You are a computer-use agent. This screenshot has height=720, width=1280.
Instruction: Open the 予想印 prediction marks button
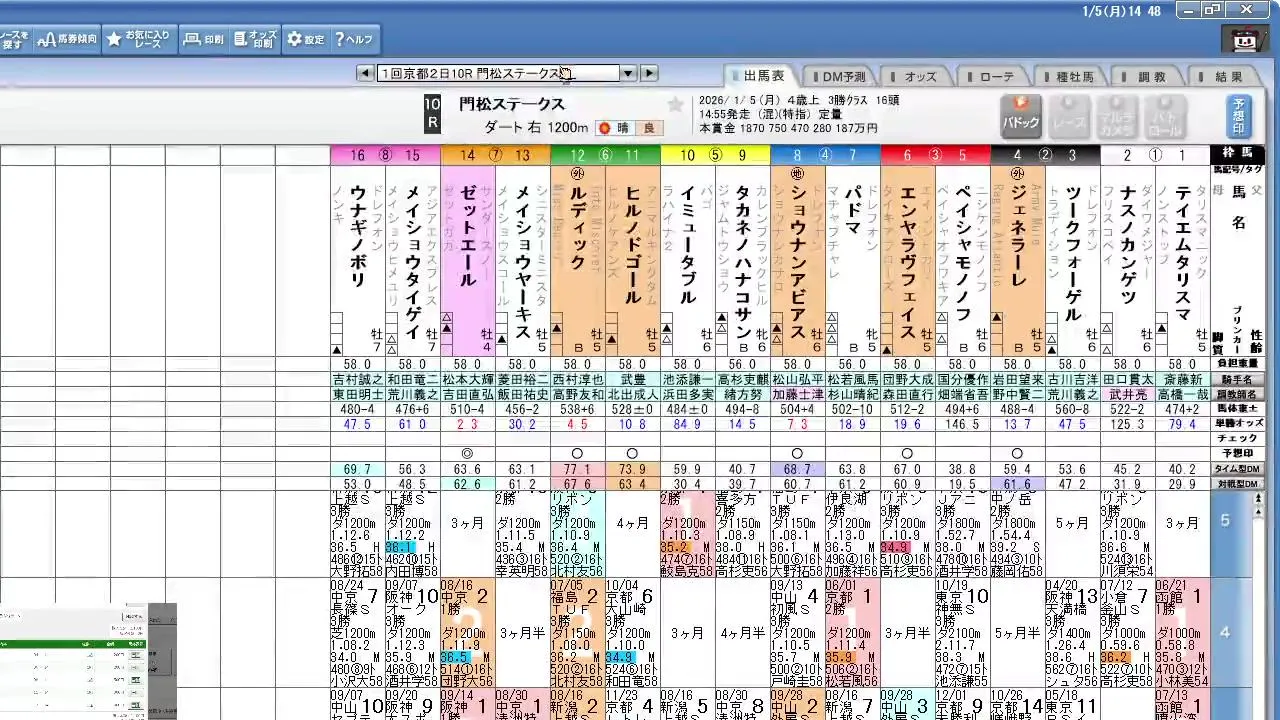coord(1238,116)
